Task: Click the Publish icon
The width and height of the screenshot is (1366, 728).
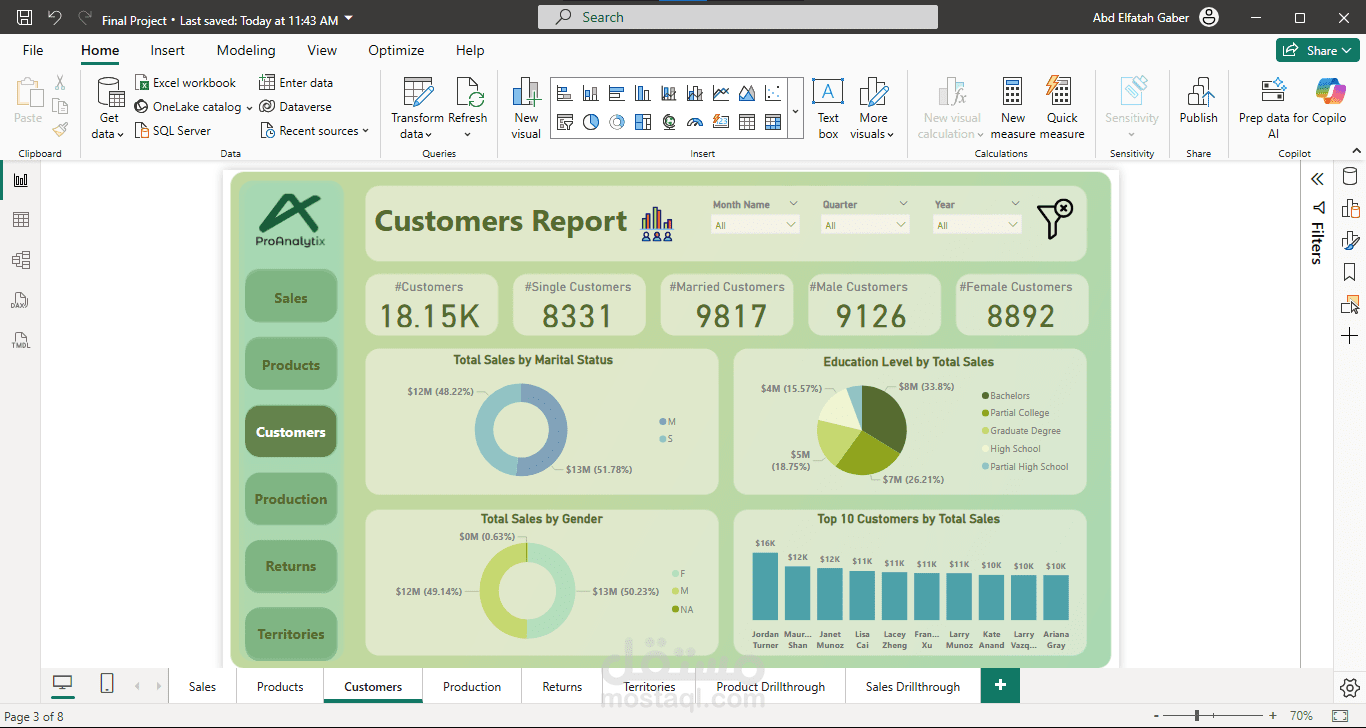Action: click(1198, 93)
